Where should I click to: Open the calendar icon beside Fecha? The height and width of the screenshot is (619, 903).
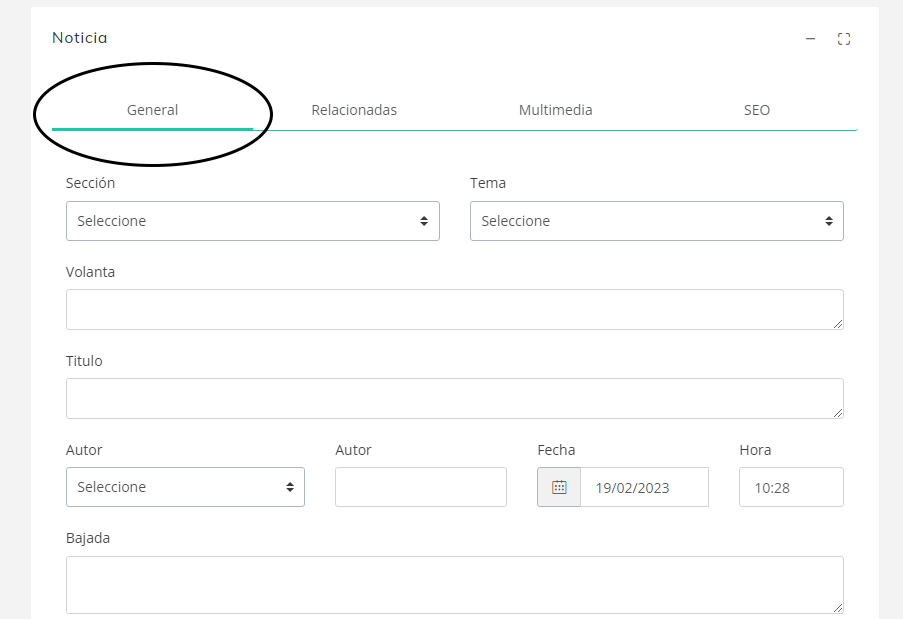[x=559, y=487]
